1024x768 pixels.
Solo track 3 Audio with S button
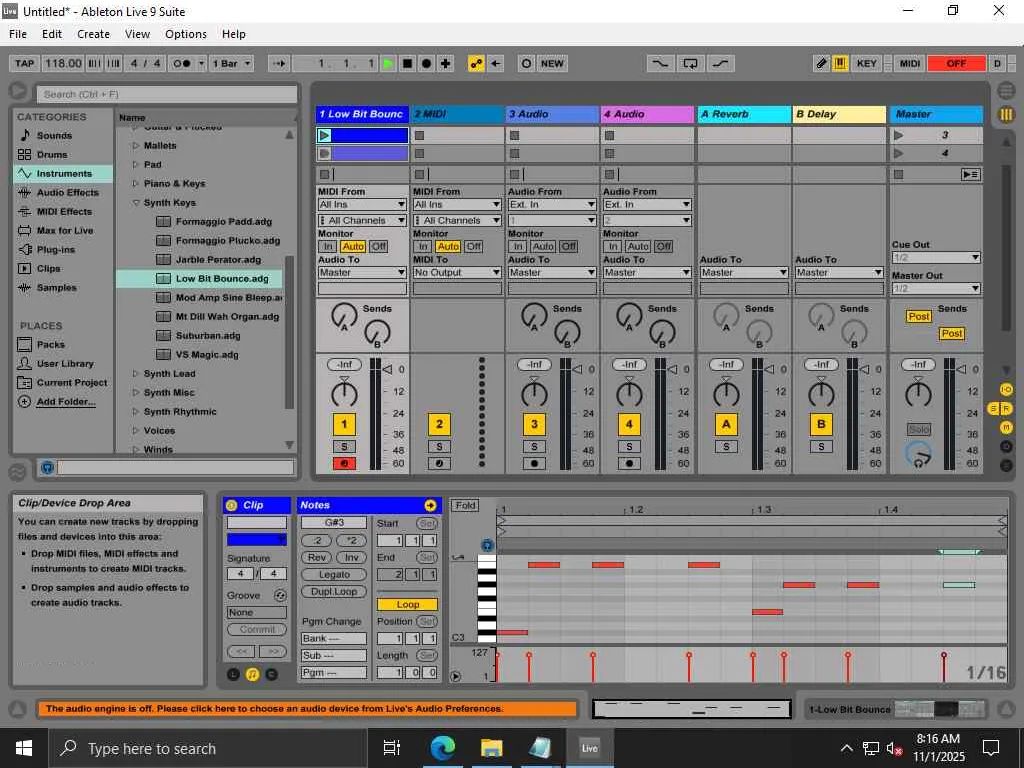tap(534, 446)
